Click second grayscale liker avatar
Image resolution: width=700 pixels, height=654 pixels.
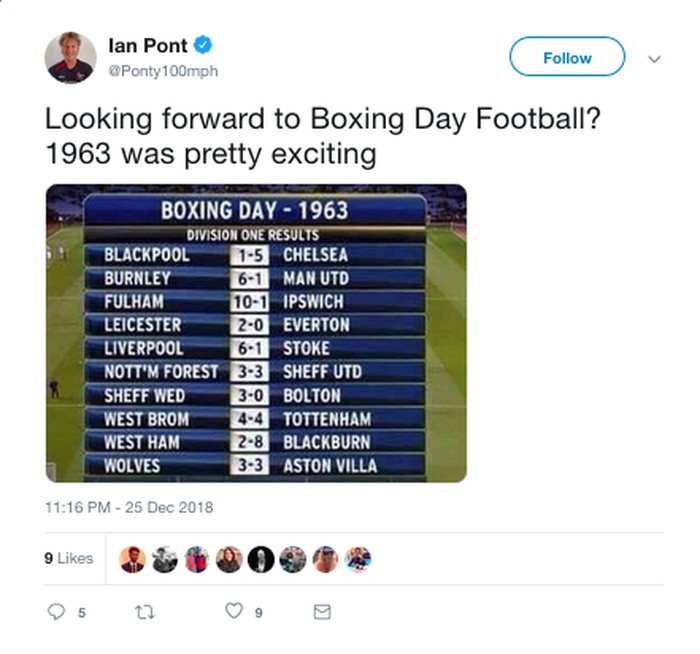(x=165, y=559)
